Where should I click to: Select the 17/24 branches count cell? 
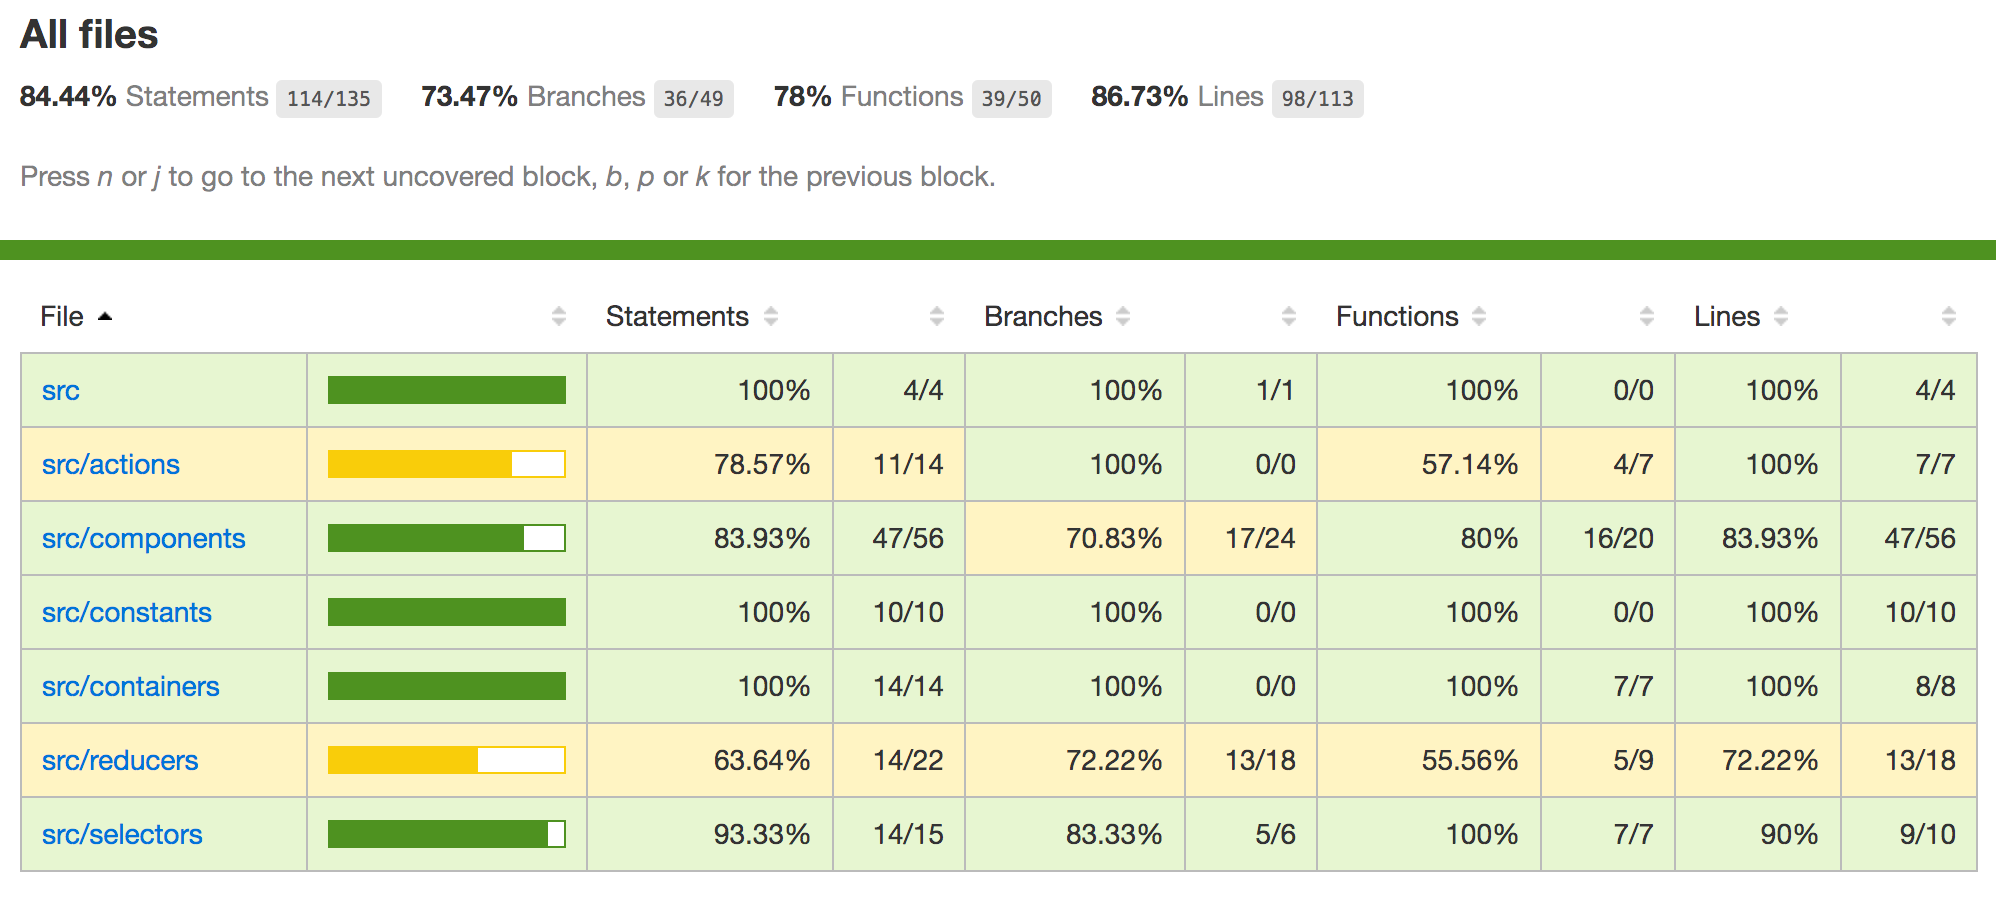(x=1251, y=538)
